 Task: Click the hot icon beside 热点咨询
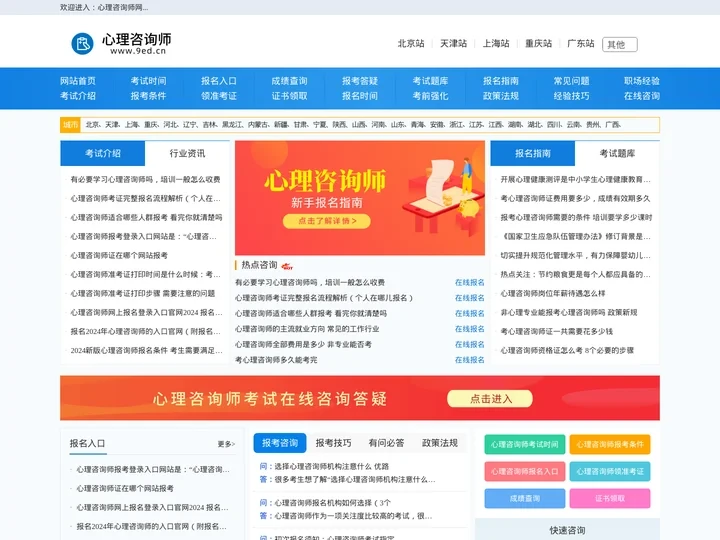[x=287, y=266]
